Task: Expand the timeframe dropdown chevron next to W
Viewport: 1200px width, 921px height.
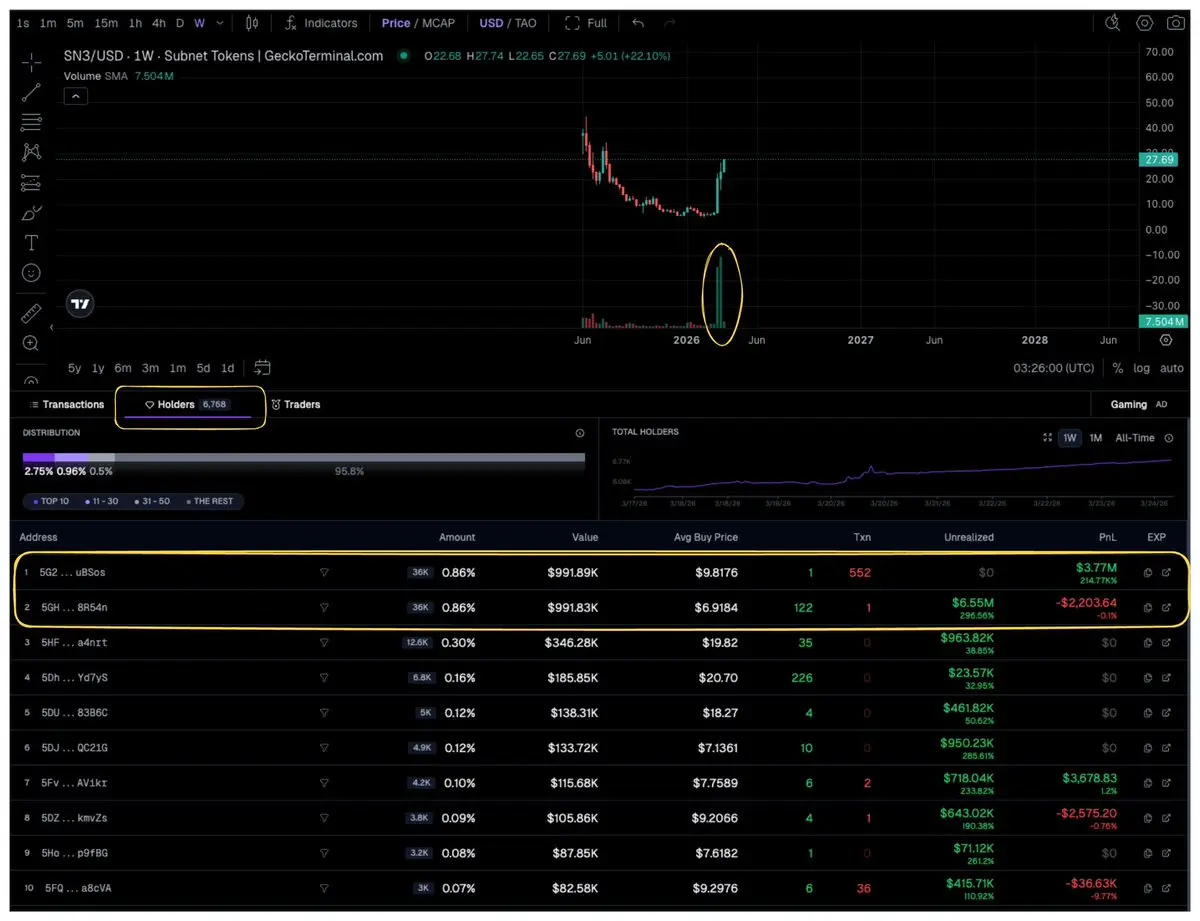Action: click(219, 23)
